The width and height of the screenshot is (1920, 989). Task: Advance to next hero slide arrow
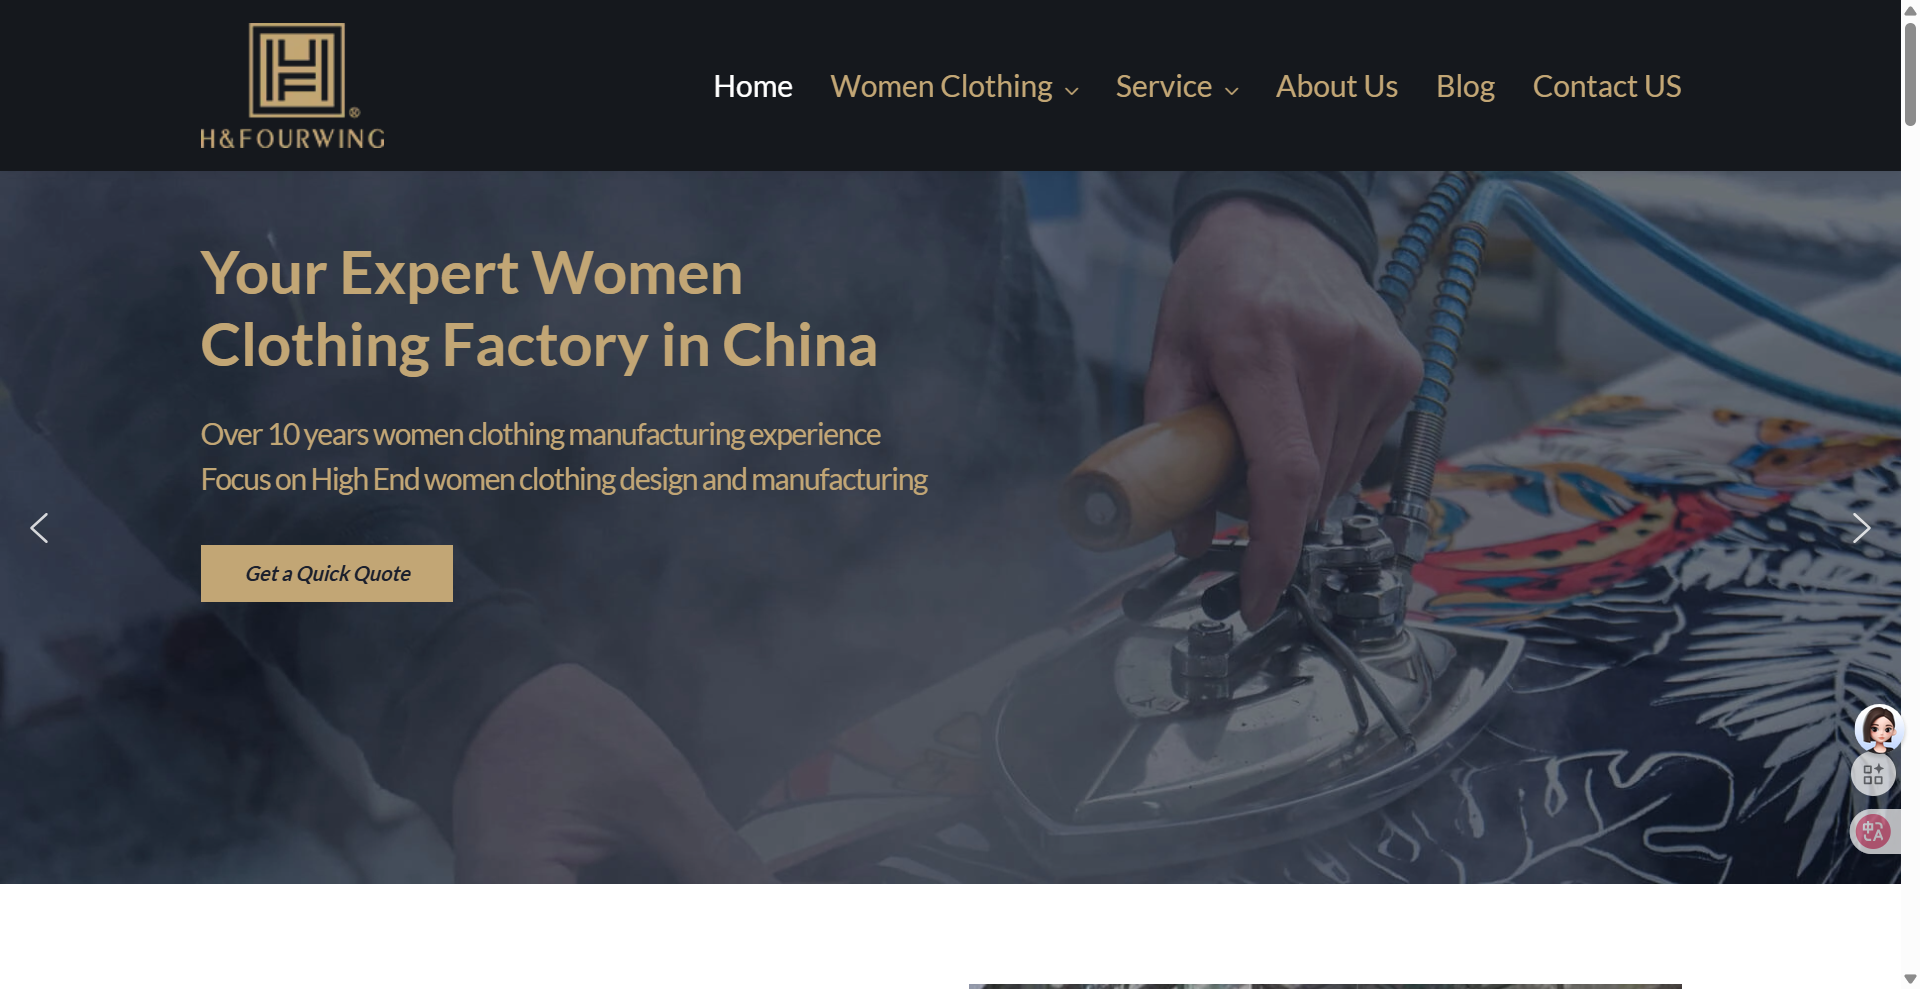click(x=1861, y=528)
